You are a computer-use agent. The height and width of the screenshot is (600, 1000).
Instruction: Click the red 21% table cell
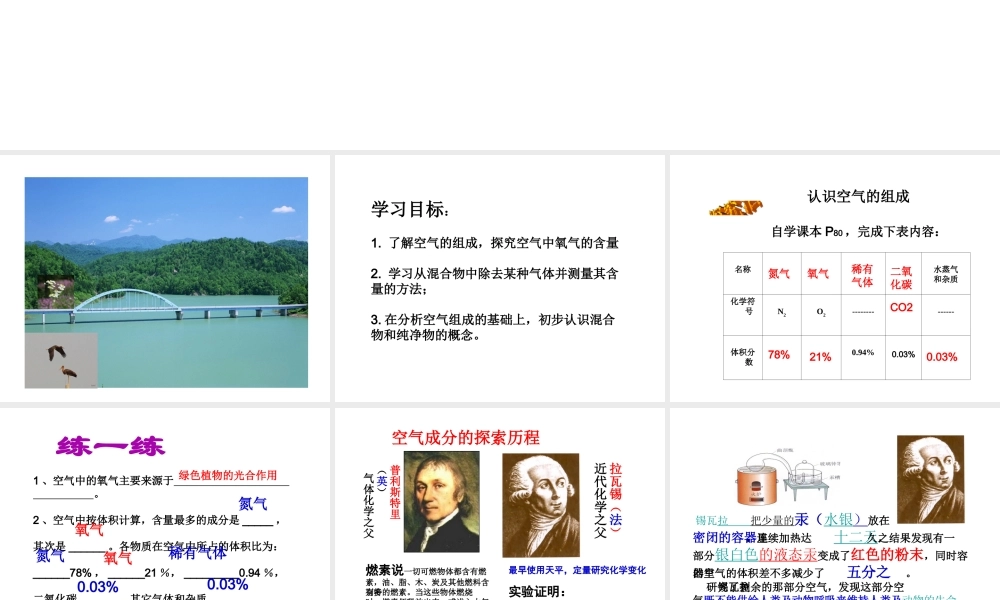(820, 357)
